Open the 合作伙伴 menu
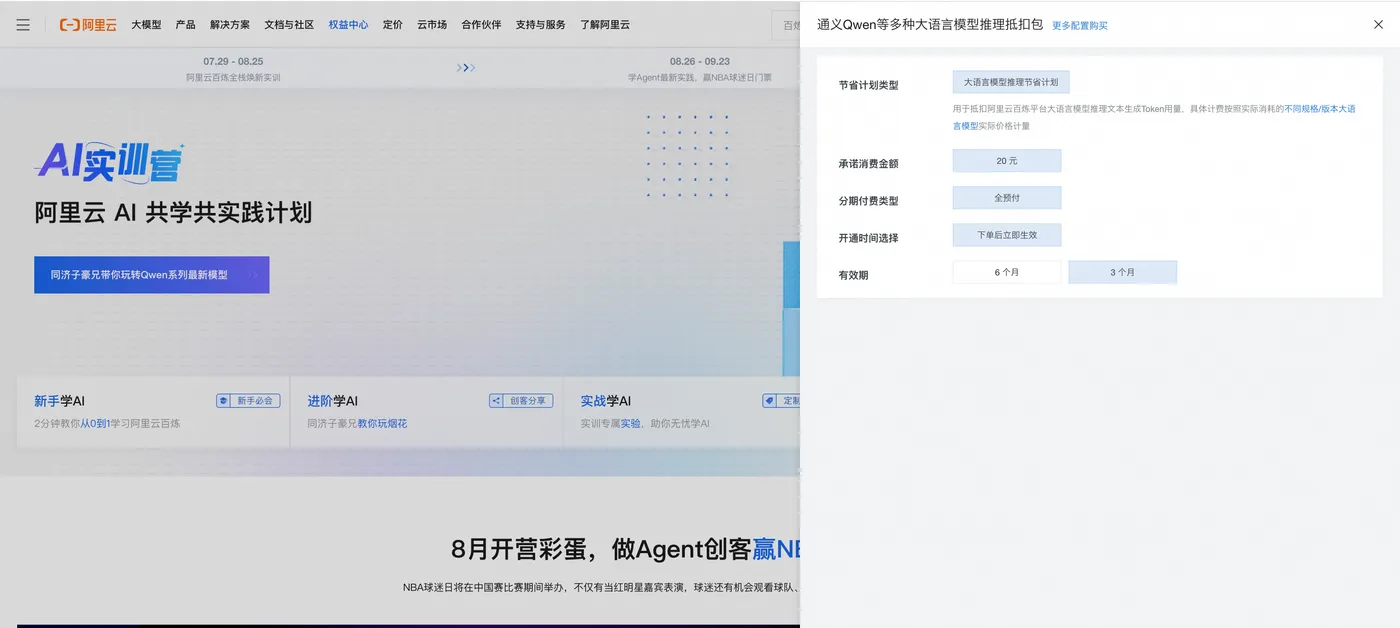The height and width of the screenshot is (628, 1400). pyautogui.click(x=481, y=25)
